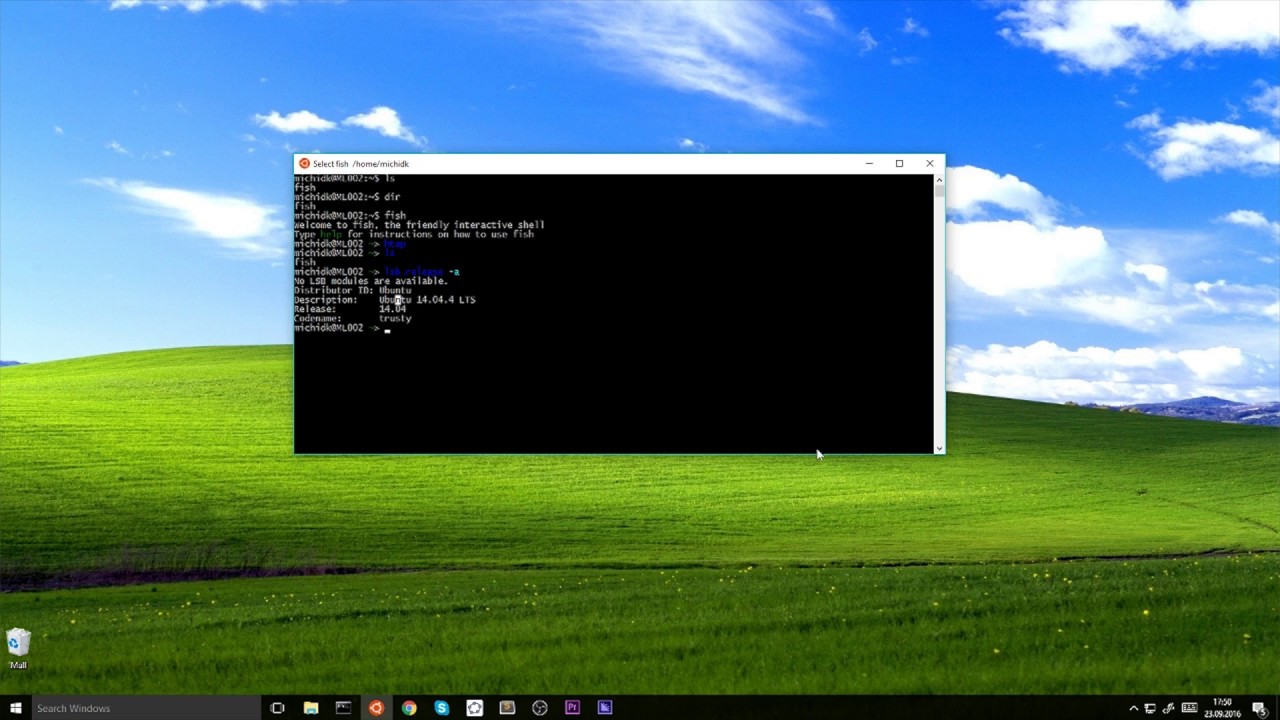This screenshot has height=720, width=1280.
Task: Click the 'No LSB modules are available.' line
Action: click(x=371, y=281)
